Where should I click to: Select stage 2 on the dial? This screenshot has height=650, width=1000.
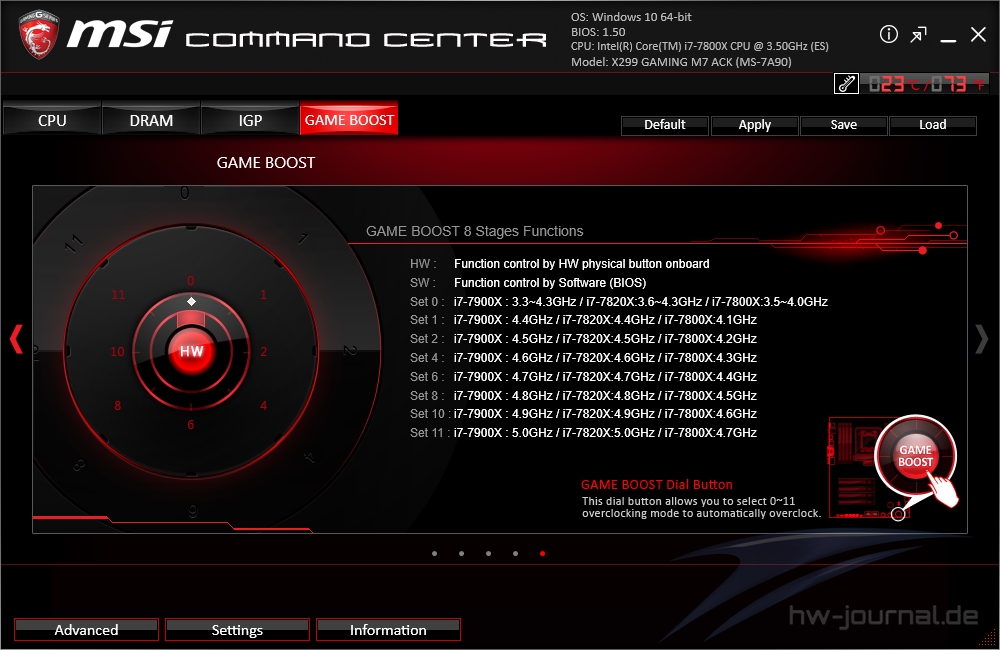[x=263, y=351]
